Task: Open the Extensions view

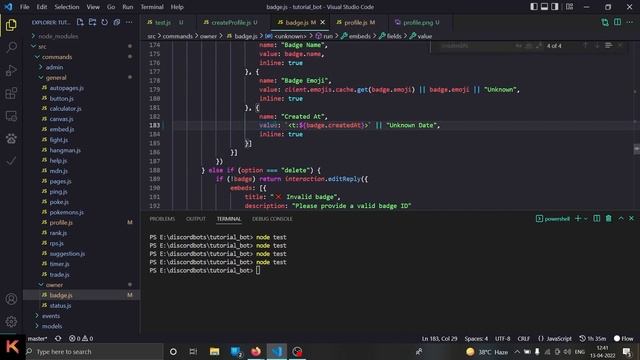Action: 11,93
